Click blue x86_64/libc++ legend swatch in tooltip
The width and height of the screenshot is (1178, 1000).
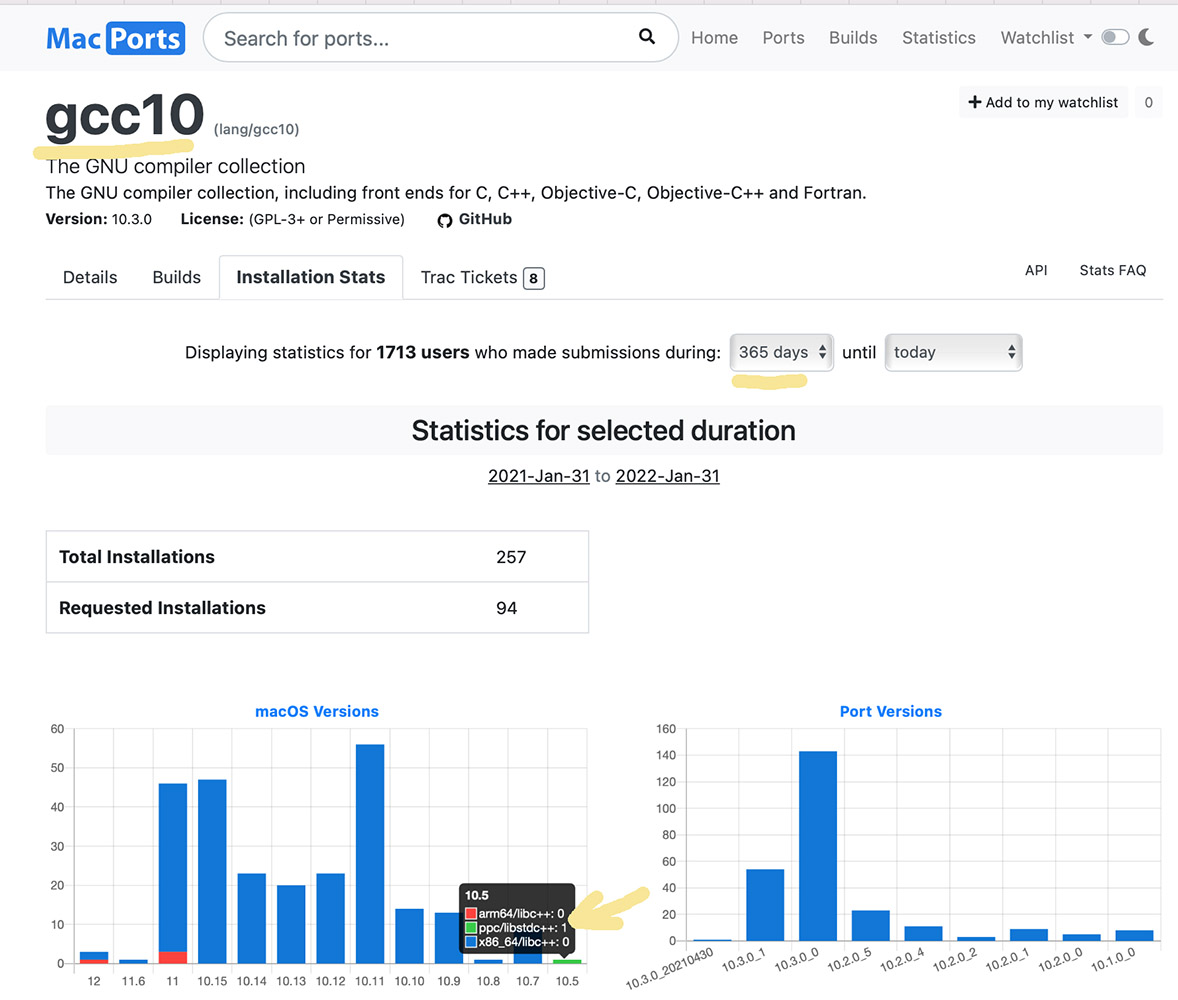[471, 942]
